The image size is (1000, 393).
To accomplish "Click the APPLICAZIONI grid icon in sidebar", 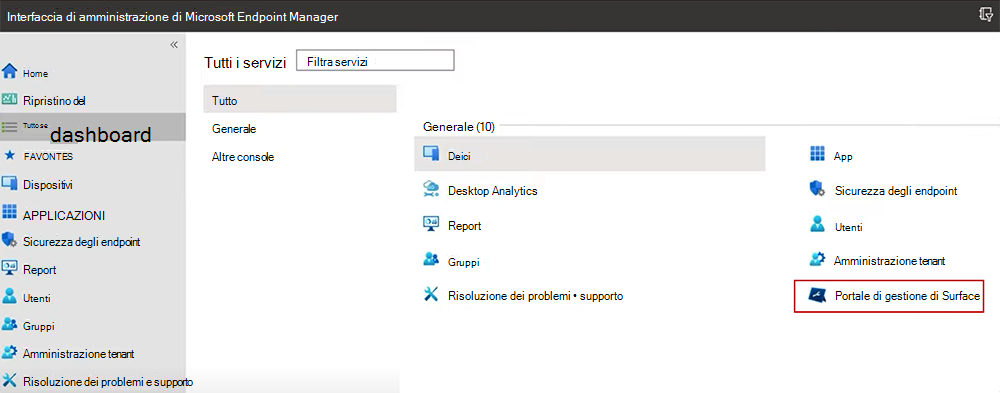I will point(10,212).
